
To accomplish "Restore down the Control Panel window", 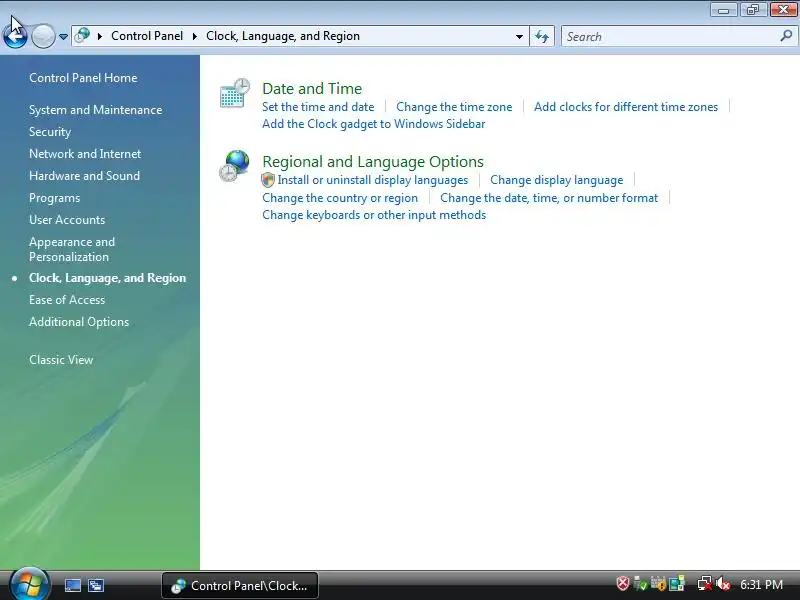I will pyautogui.click(x=753, y=10).
